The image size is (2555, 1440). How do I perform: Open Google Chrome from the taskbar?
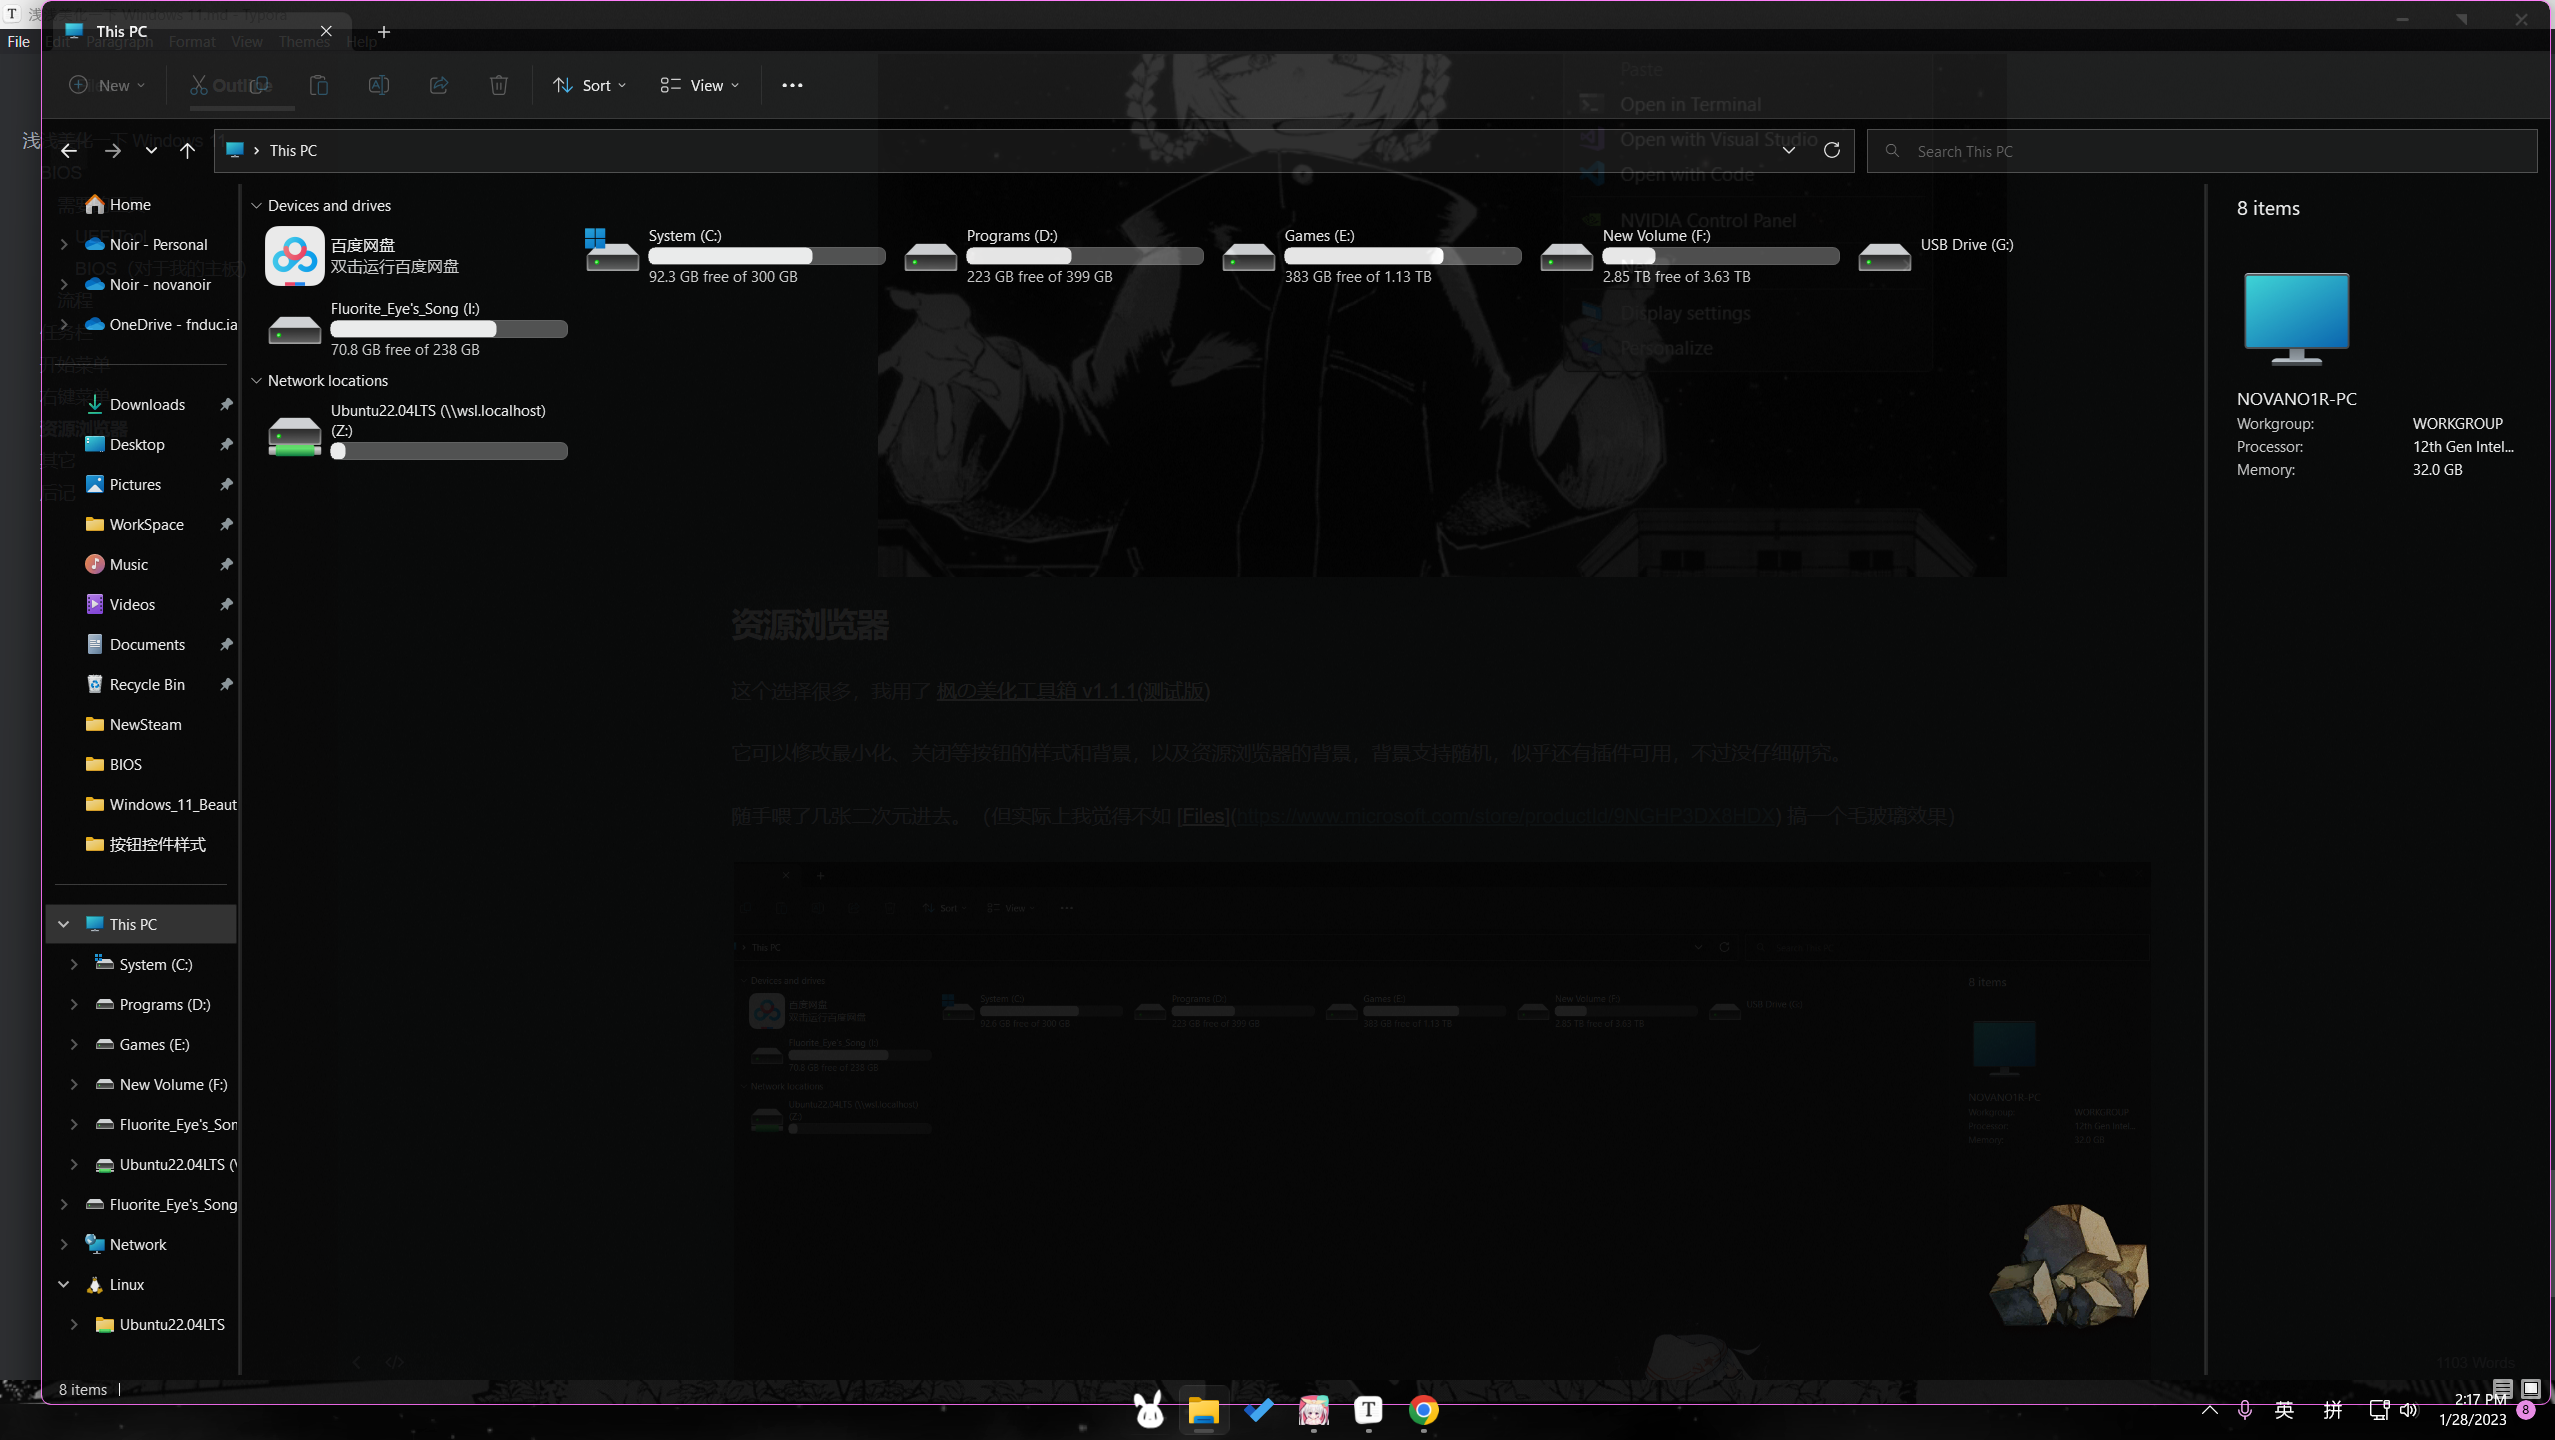(1423, 1410)
